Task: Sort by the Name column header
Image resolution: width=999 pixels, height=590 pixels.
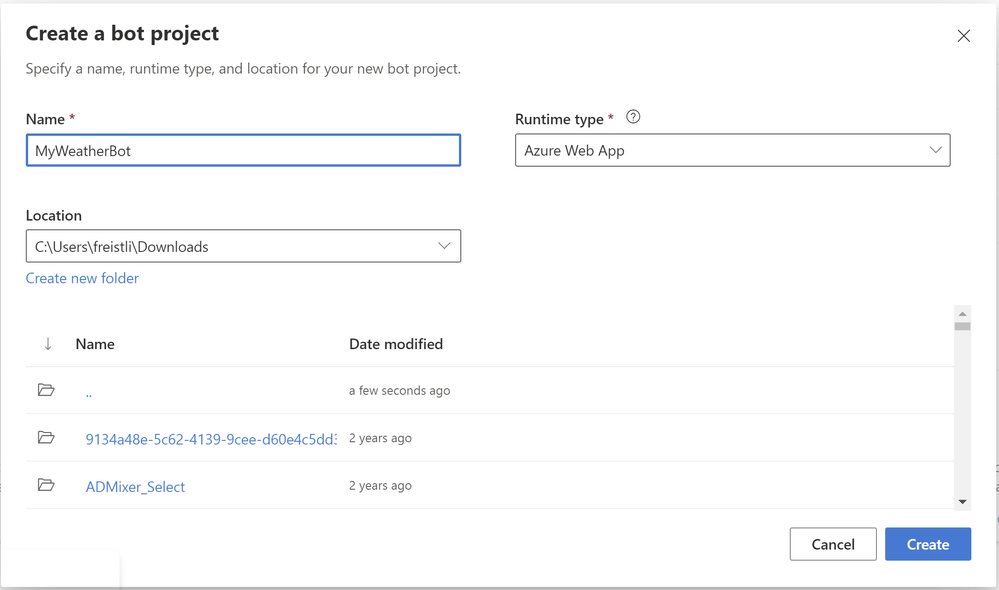Action: pyautogui.click(x=95, y=343)
